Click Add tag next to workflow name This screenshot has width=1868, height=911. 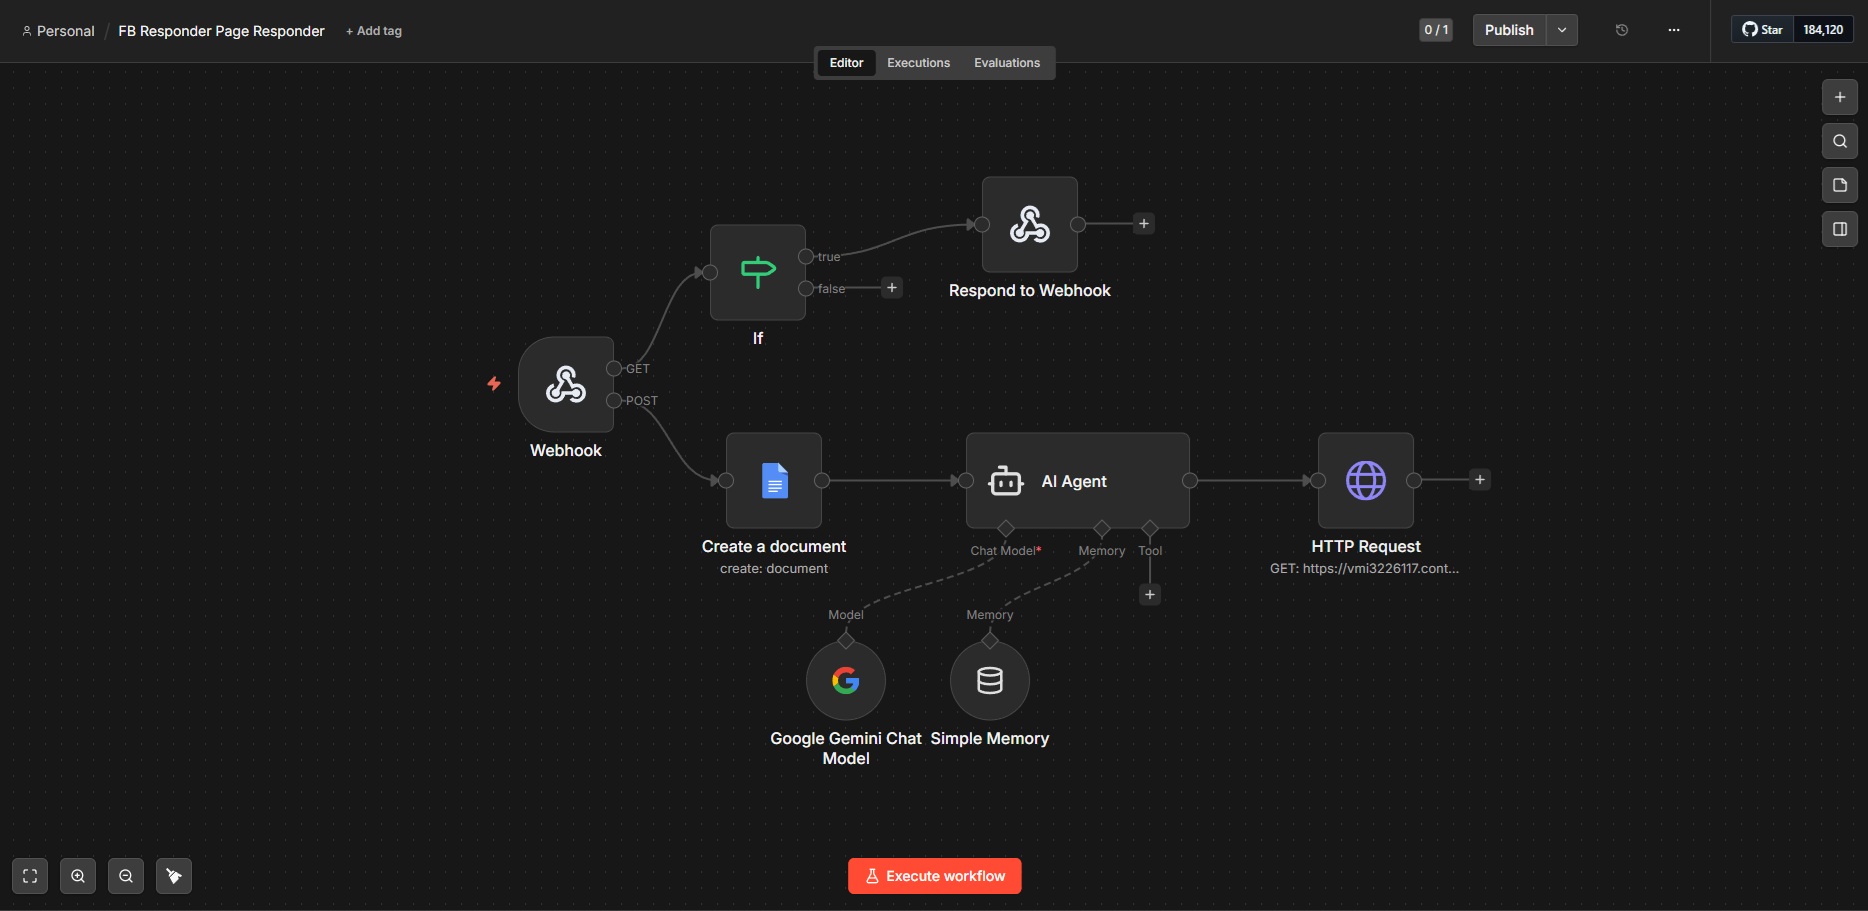pos(373,31)
